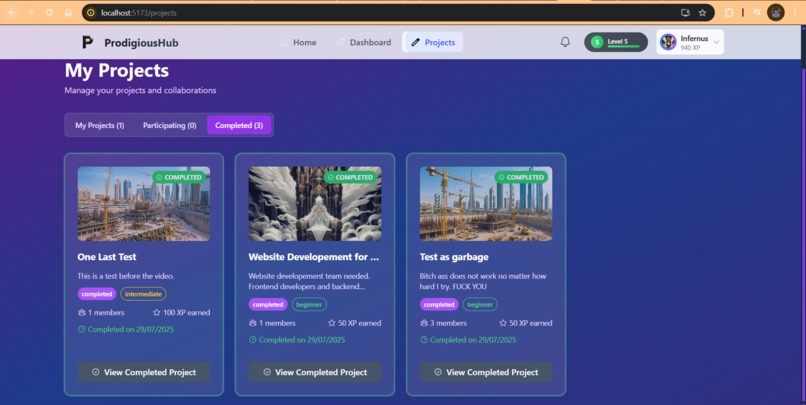
Task: Click the install app icon in address bar
Action: [685, 13]
